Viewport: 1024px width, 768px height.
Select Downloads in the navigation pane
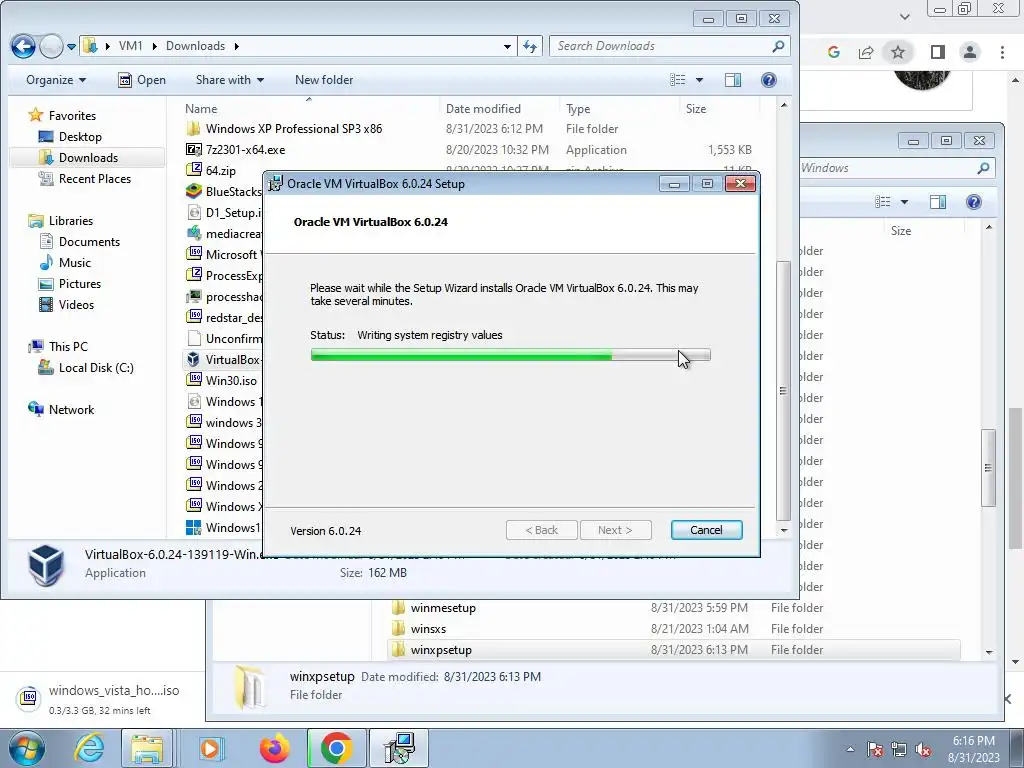[88, 157]
